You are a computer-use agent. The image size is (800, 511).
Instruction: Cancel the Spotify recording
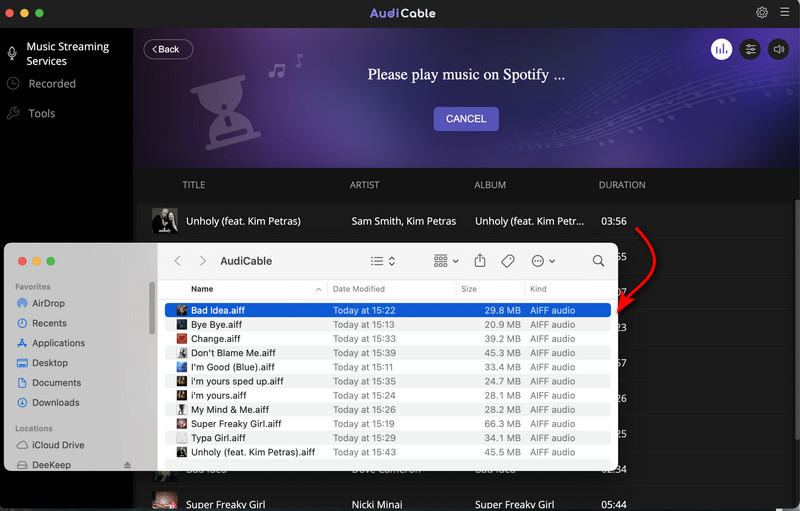coord(466,119)
